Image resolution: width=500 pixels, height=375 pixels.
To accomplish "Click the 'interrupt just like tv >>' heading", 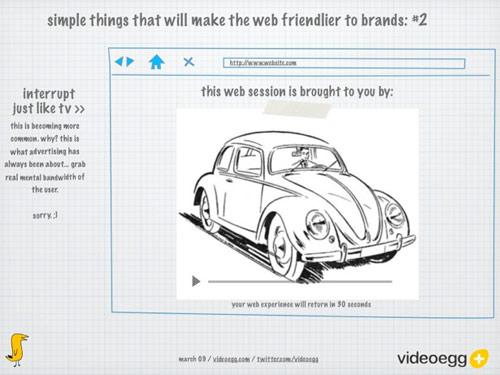I will (49, 101).
